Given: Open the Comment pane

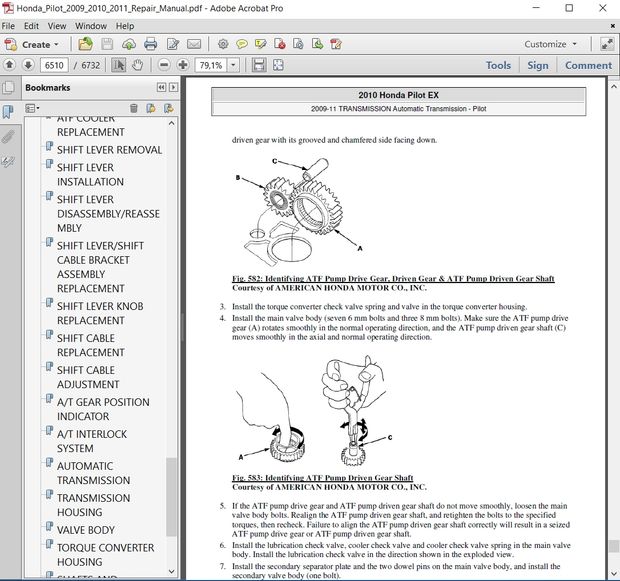Looking at the screenshot, I should click(x=588, y=65).
